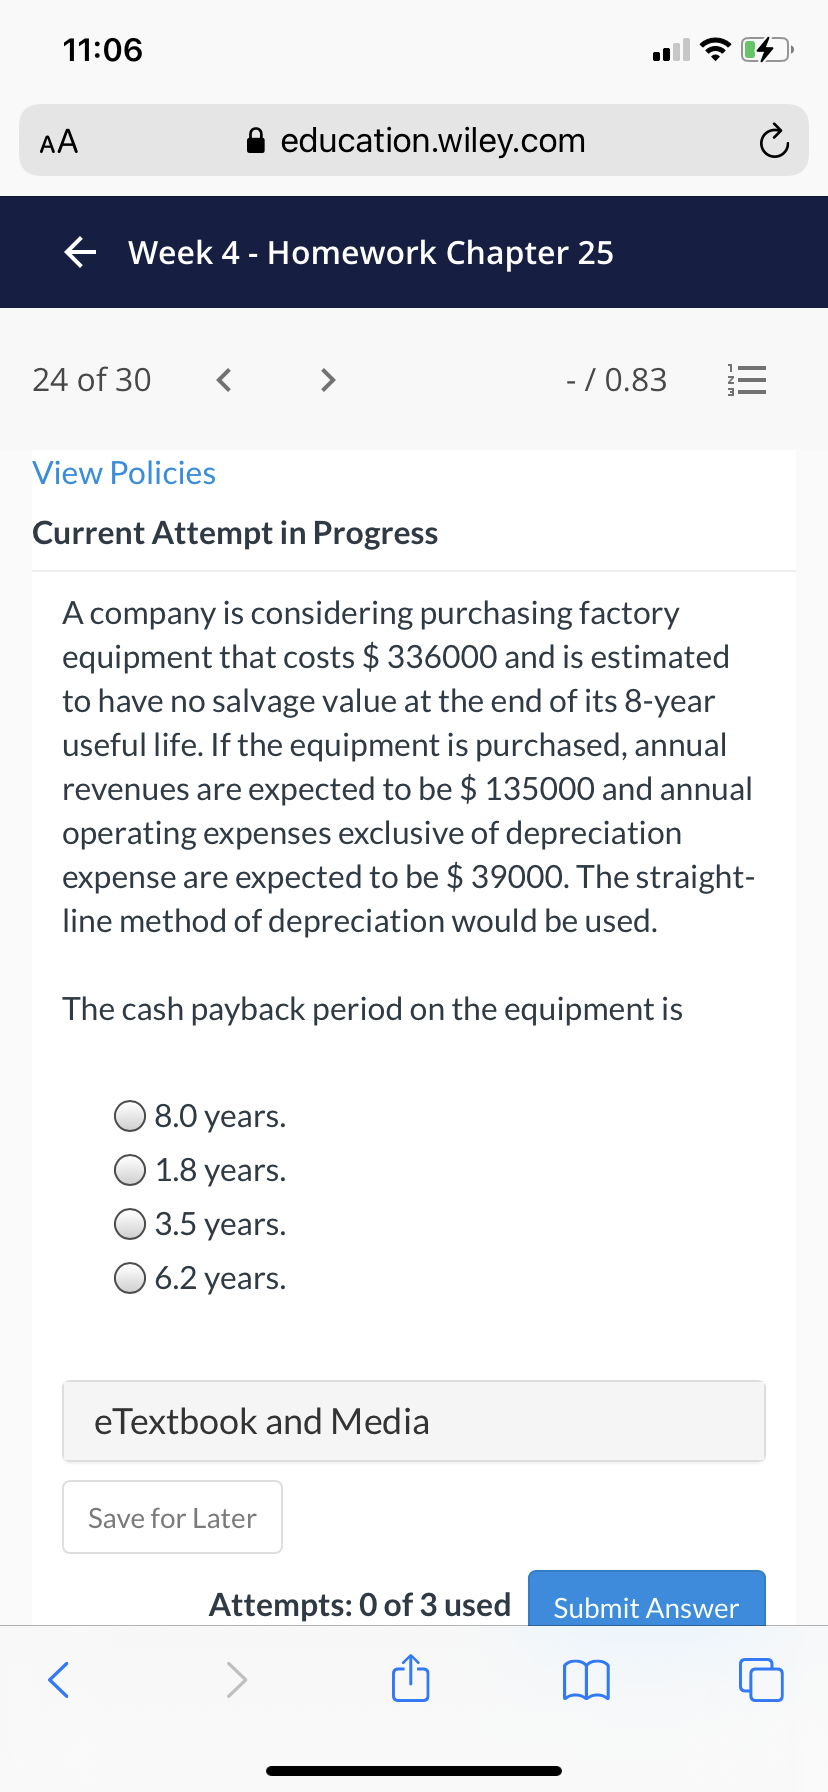The height and width of the screenshot is (1792, 828).
Task: Tap the education.wiley.com address field
Action: coord(414,141)
